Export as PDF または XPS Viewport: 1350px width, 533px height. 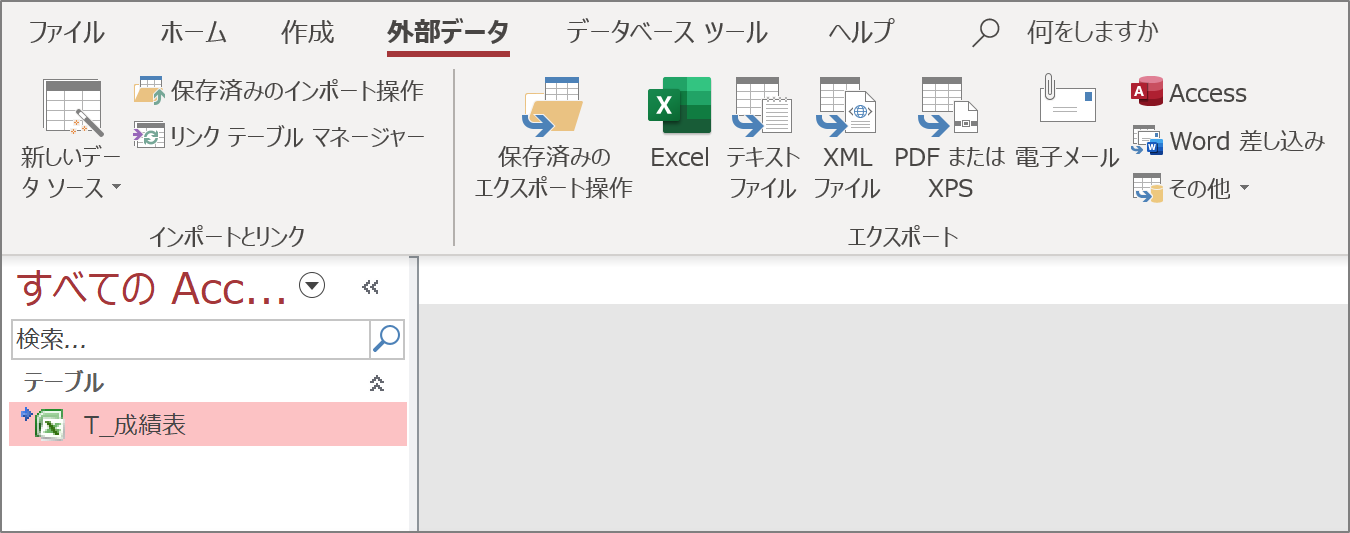(x=949, y=140)
